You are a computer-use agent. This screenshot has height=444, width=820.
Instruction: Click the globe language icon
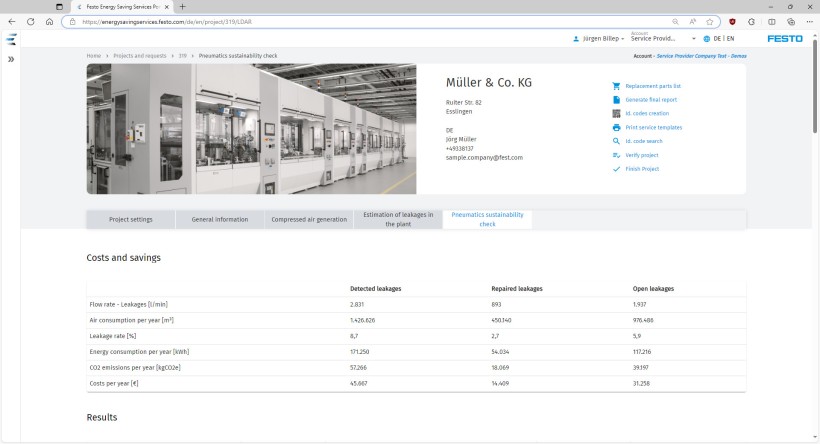click(706, 39)
